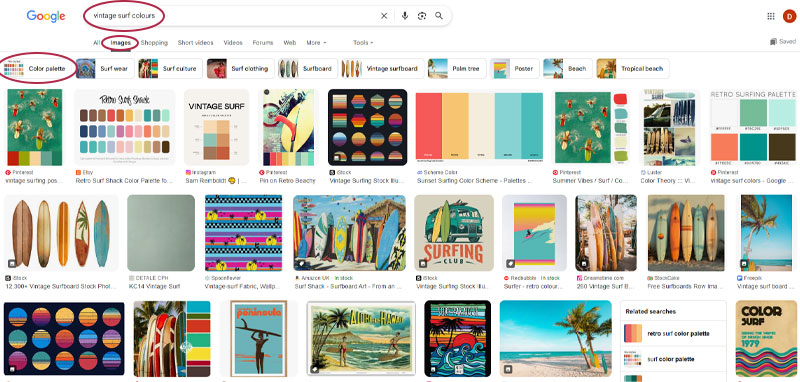
Task: Switch to the Web tab
Action: [290, 43]
